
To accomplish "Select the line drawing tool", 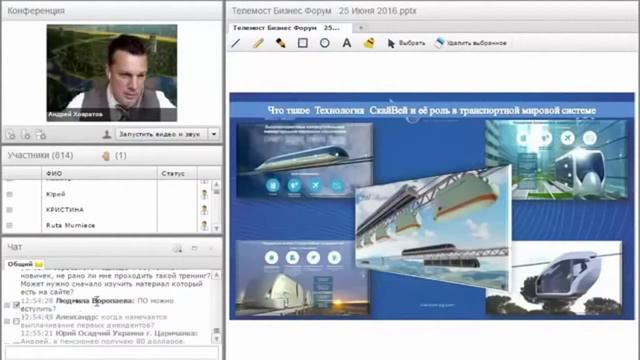I will coord(236,43).
